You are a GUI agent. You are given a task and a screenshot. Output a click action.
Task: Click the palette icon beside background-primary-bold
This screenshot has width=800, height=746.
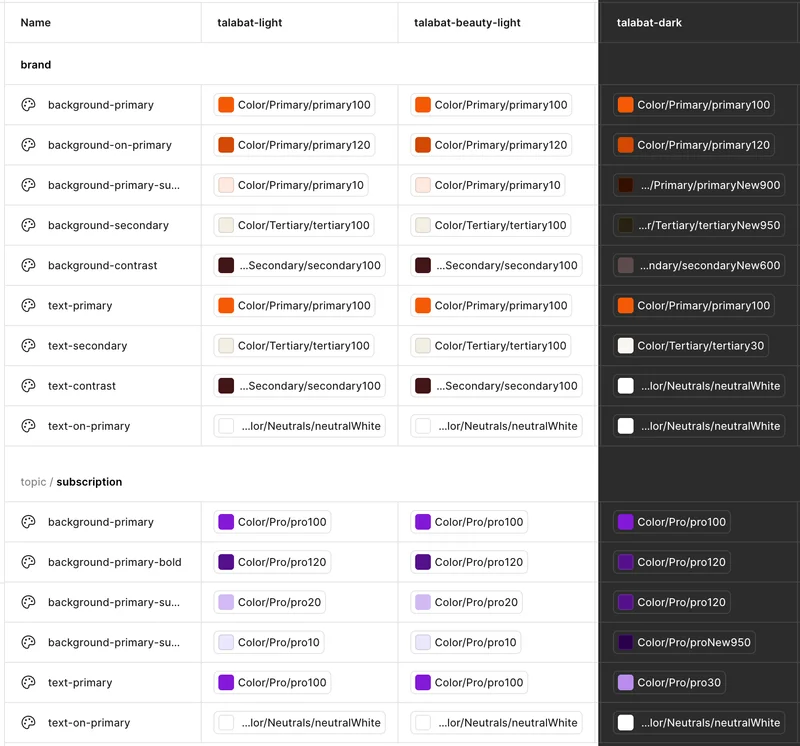[x=28, y=562]
